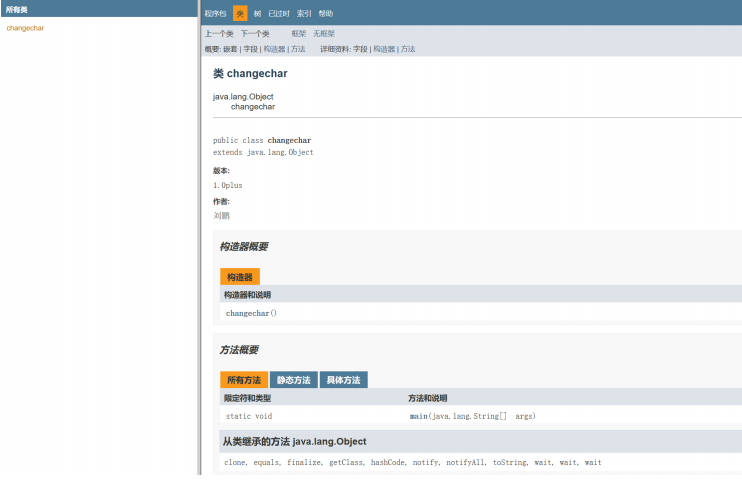This screenshot has width=742, height=485.
Task: Open the 帮助 help page
Action: point(326,14)
